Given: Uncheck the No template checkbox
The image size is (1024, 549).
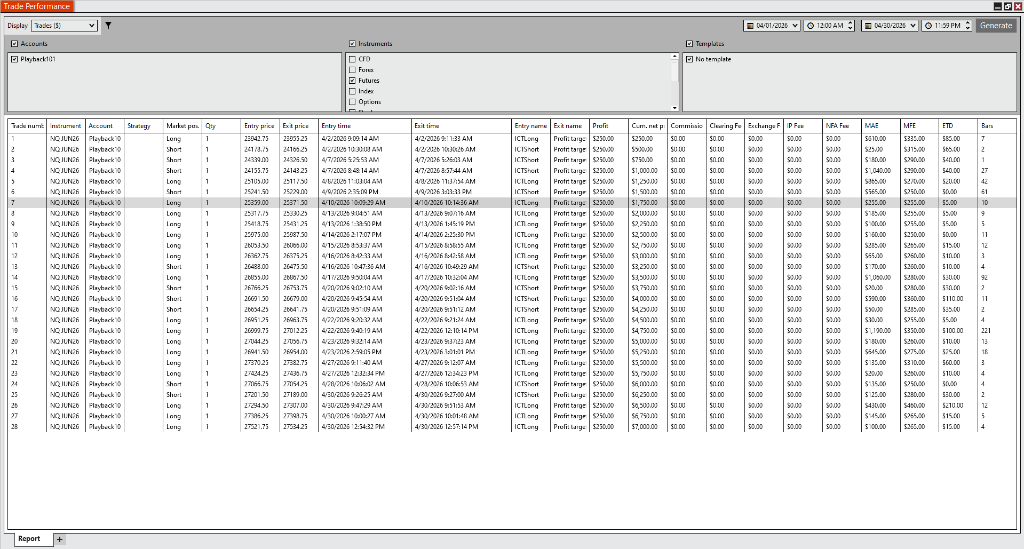Looking at the screenshot, I should [x=690, y=59].
